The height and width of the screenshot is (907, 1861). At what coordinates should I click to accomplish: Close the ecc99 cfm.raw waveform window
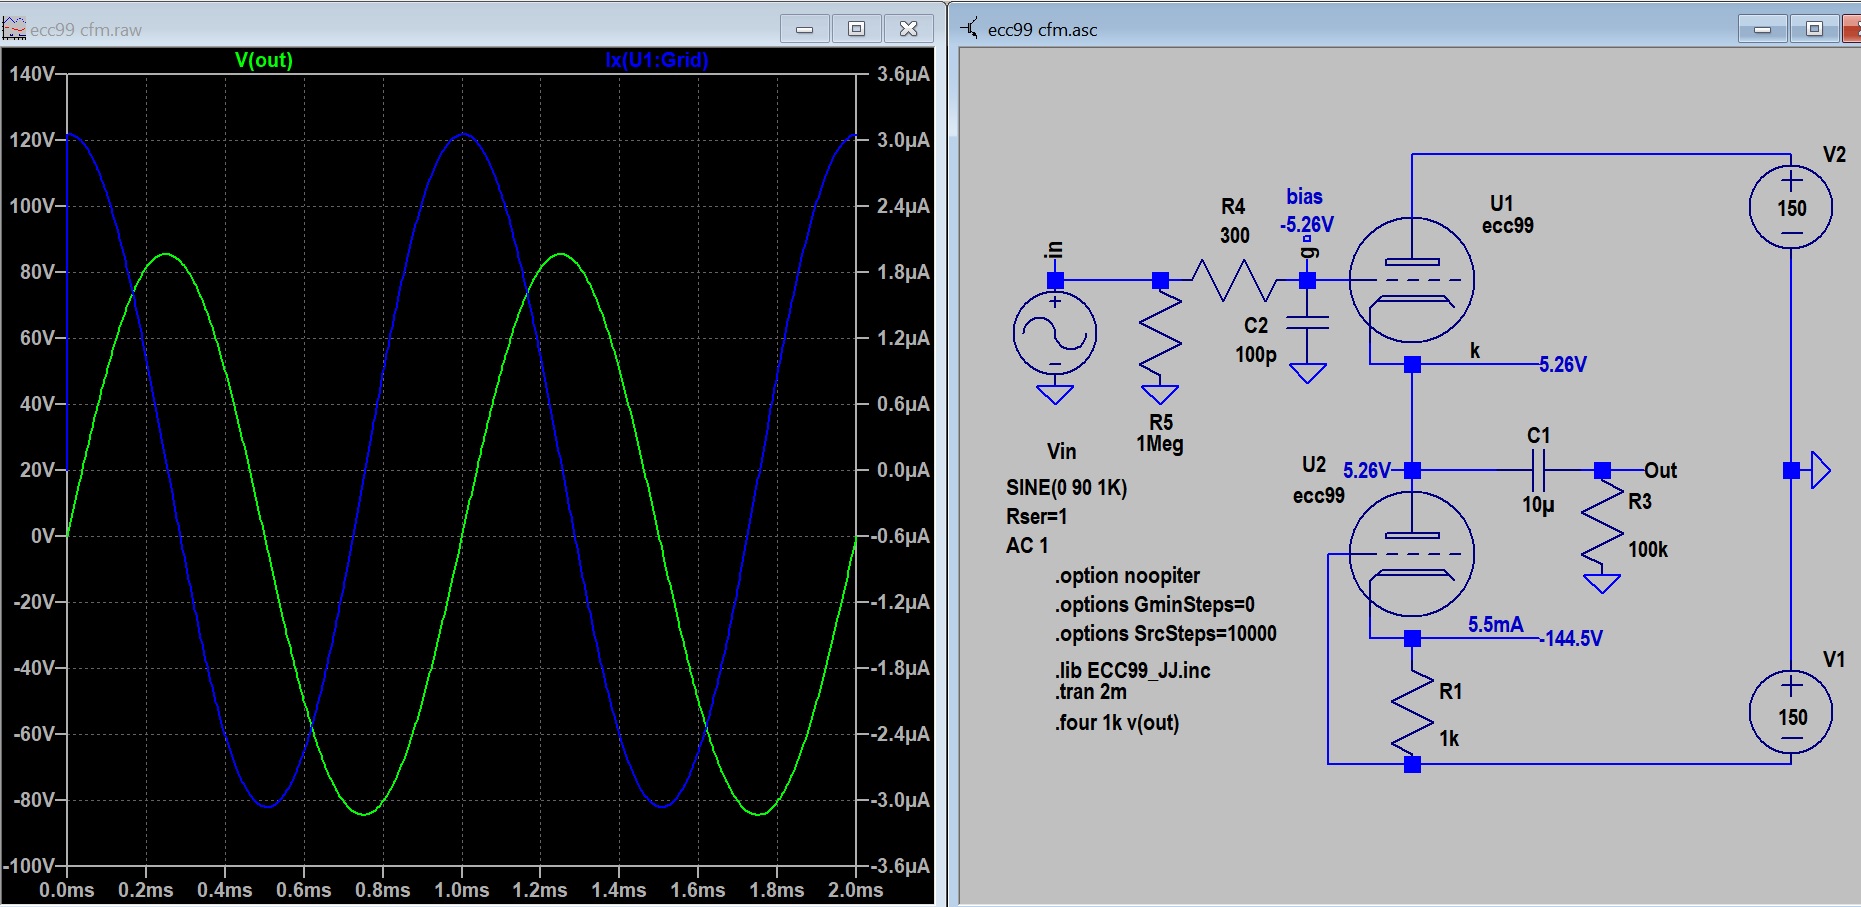pyautogui.click(x=909, y=29)
